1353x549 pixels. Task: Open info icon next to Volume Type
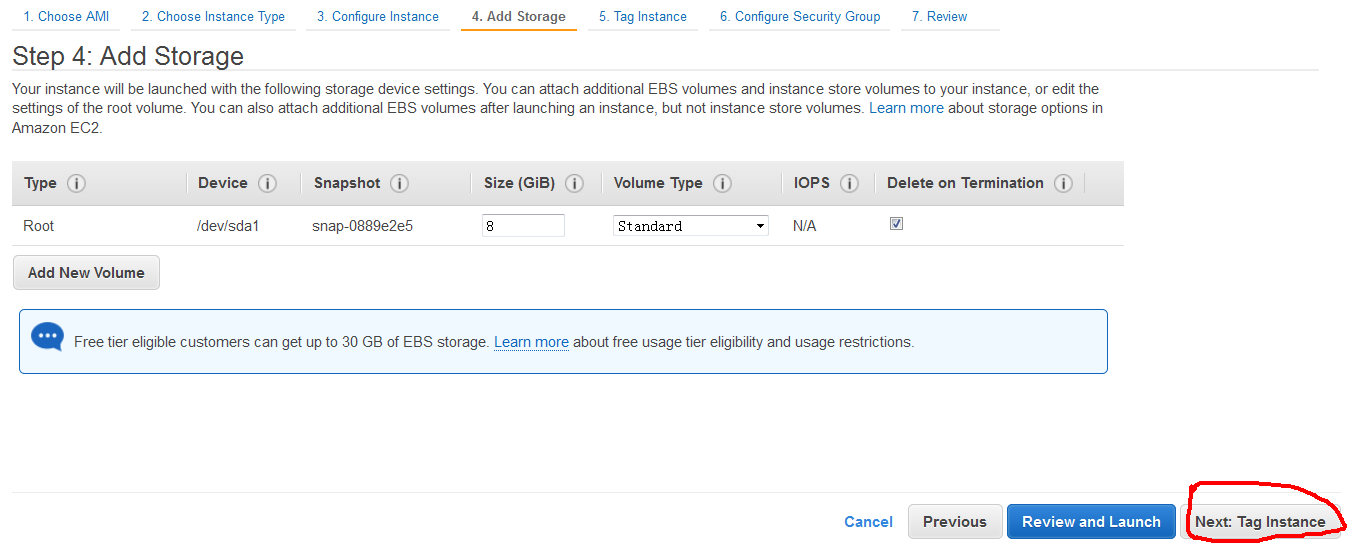(722, 184)
